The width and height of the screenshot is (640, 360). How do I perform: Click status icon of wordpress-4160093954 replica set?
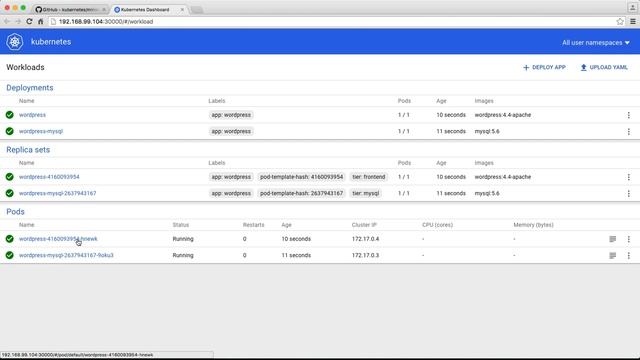click(x=10, y=177)
